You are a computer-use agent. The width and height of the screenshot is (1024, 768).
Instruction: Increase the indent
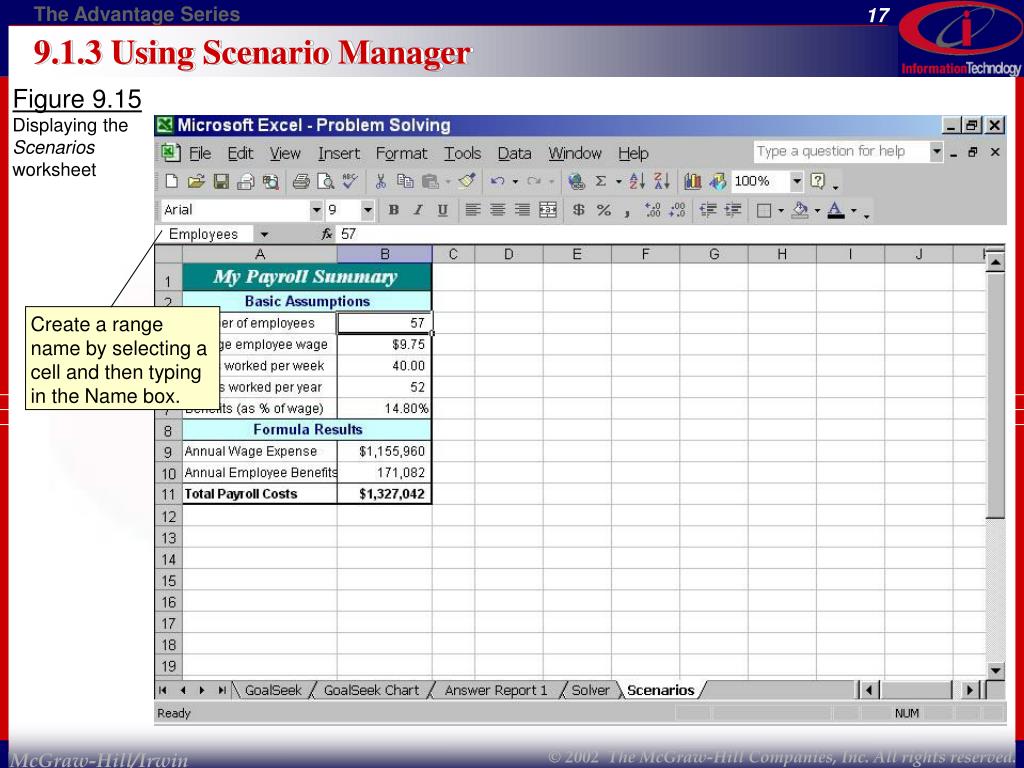733,210
